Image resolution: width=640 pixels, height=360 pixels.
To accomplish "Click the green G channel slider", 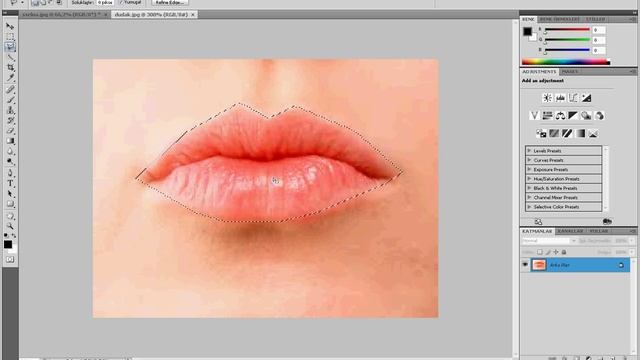I will tap(567, 40).
